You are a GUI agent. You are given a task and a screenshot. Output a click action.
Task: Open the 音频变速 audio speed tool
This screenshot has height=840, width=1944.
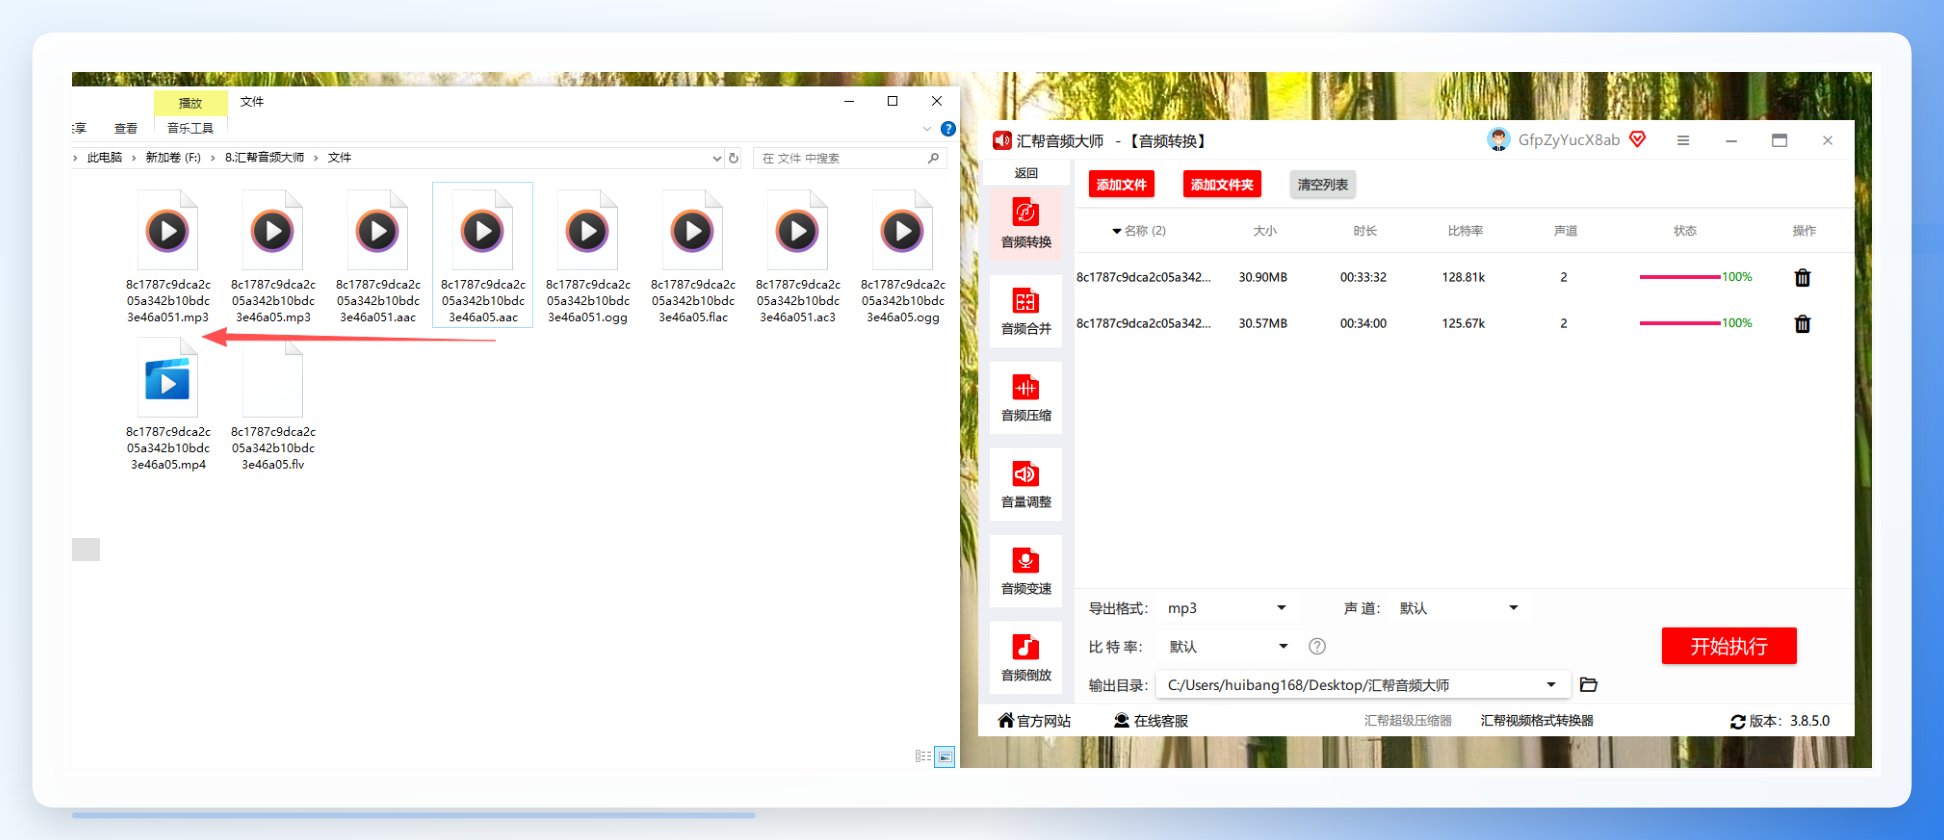pyautogui.click(x=1025, y=571)
